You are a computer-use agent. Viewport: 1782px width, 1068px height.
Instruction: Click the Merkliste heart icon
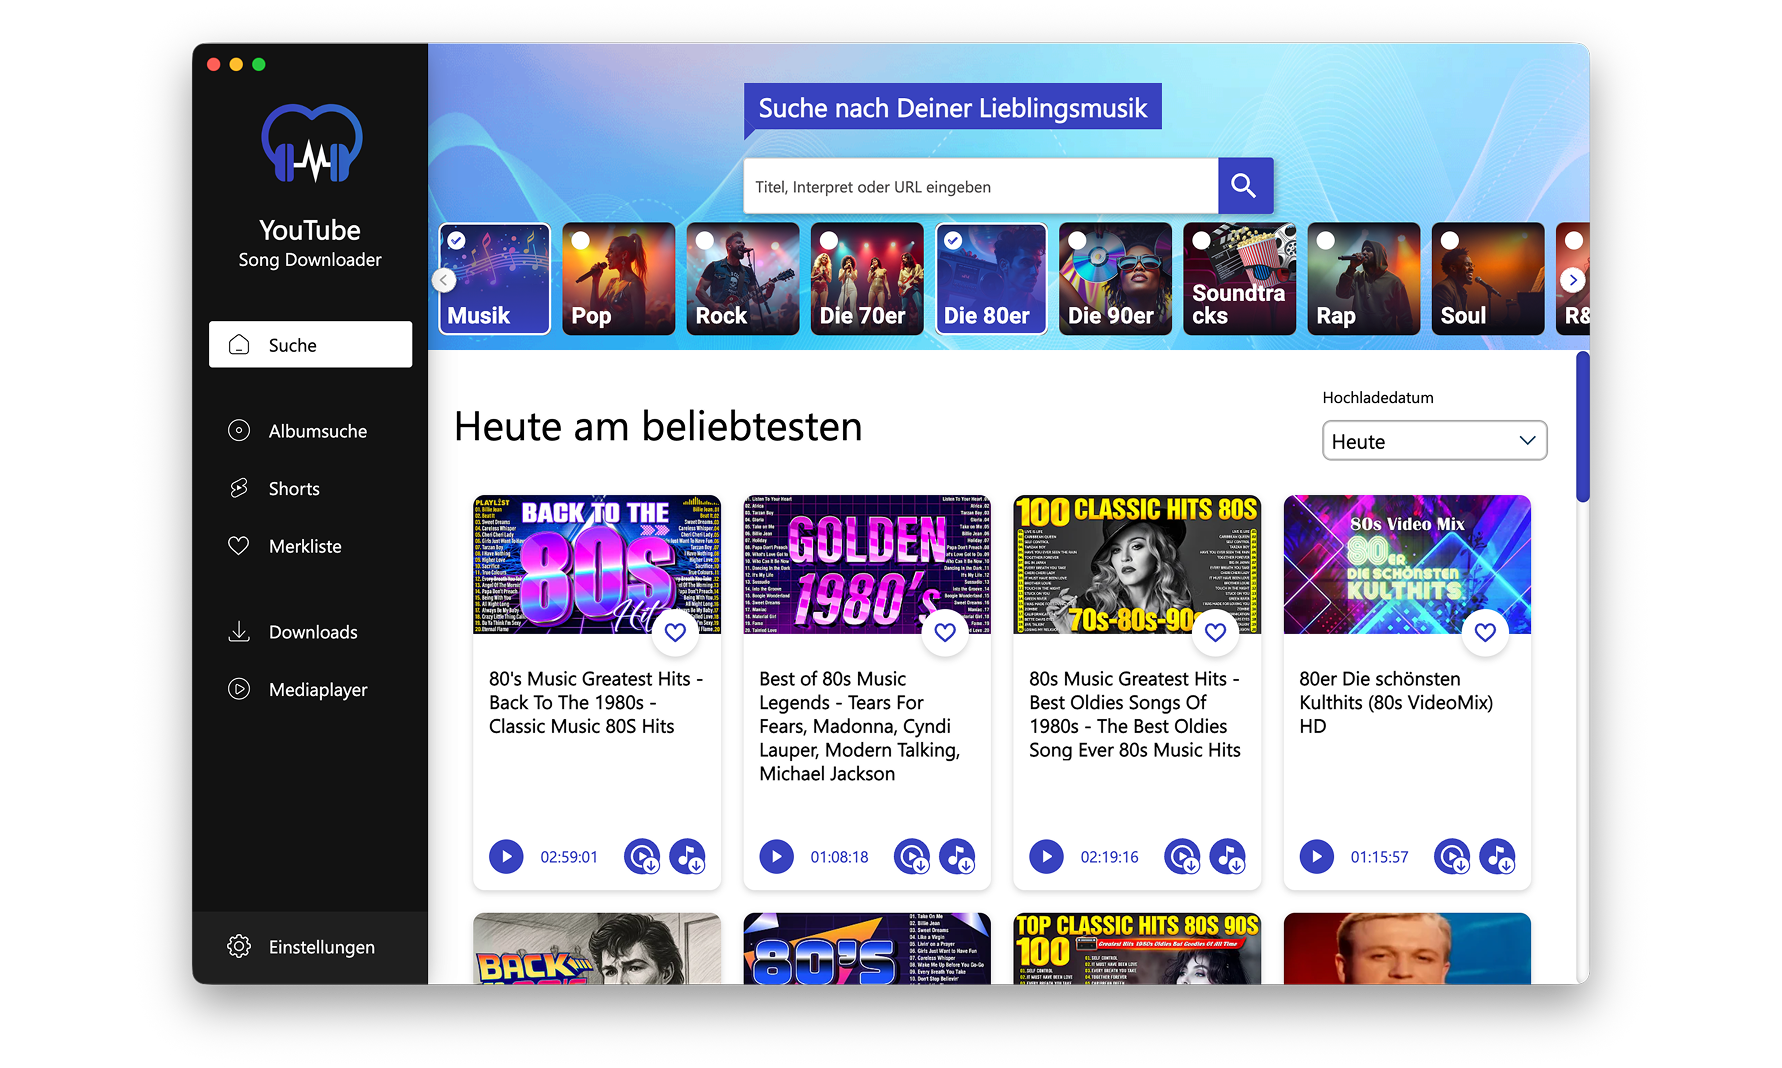point(239,546)
